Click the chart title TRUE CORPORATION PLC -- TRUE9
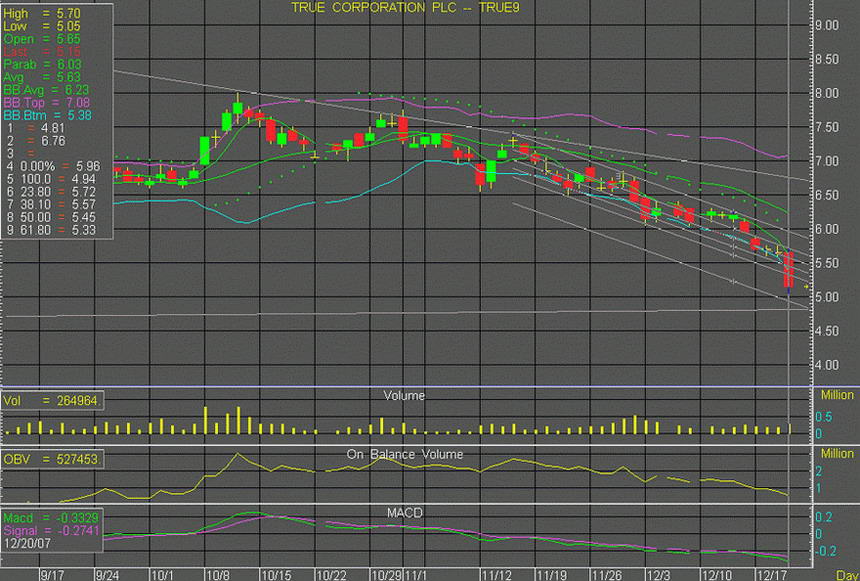 (405, 8)
